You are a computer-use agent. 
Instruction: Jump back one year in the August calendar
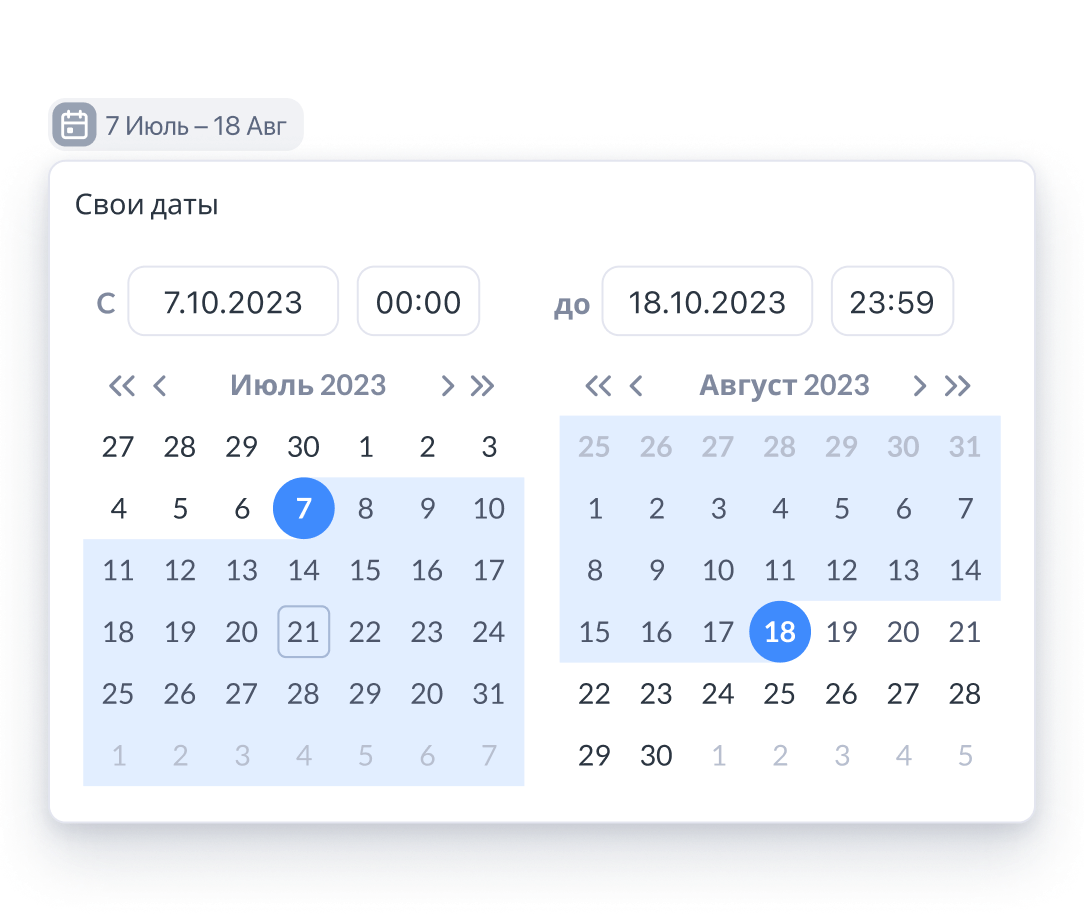click(x=598, y=386)
